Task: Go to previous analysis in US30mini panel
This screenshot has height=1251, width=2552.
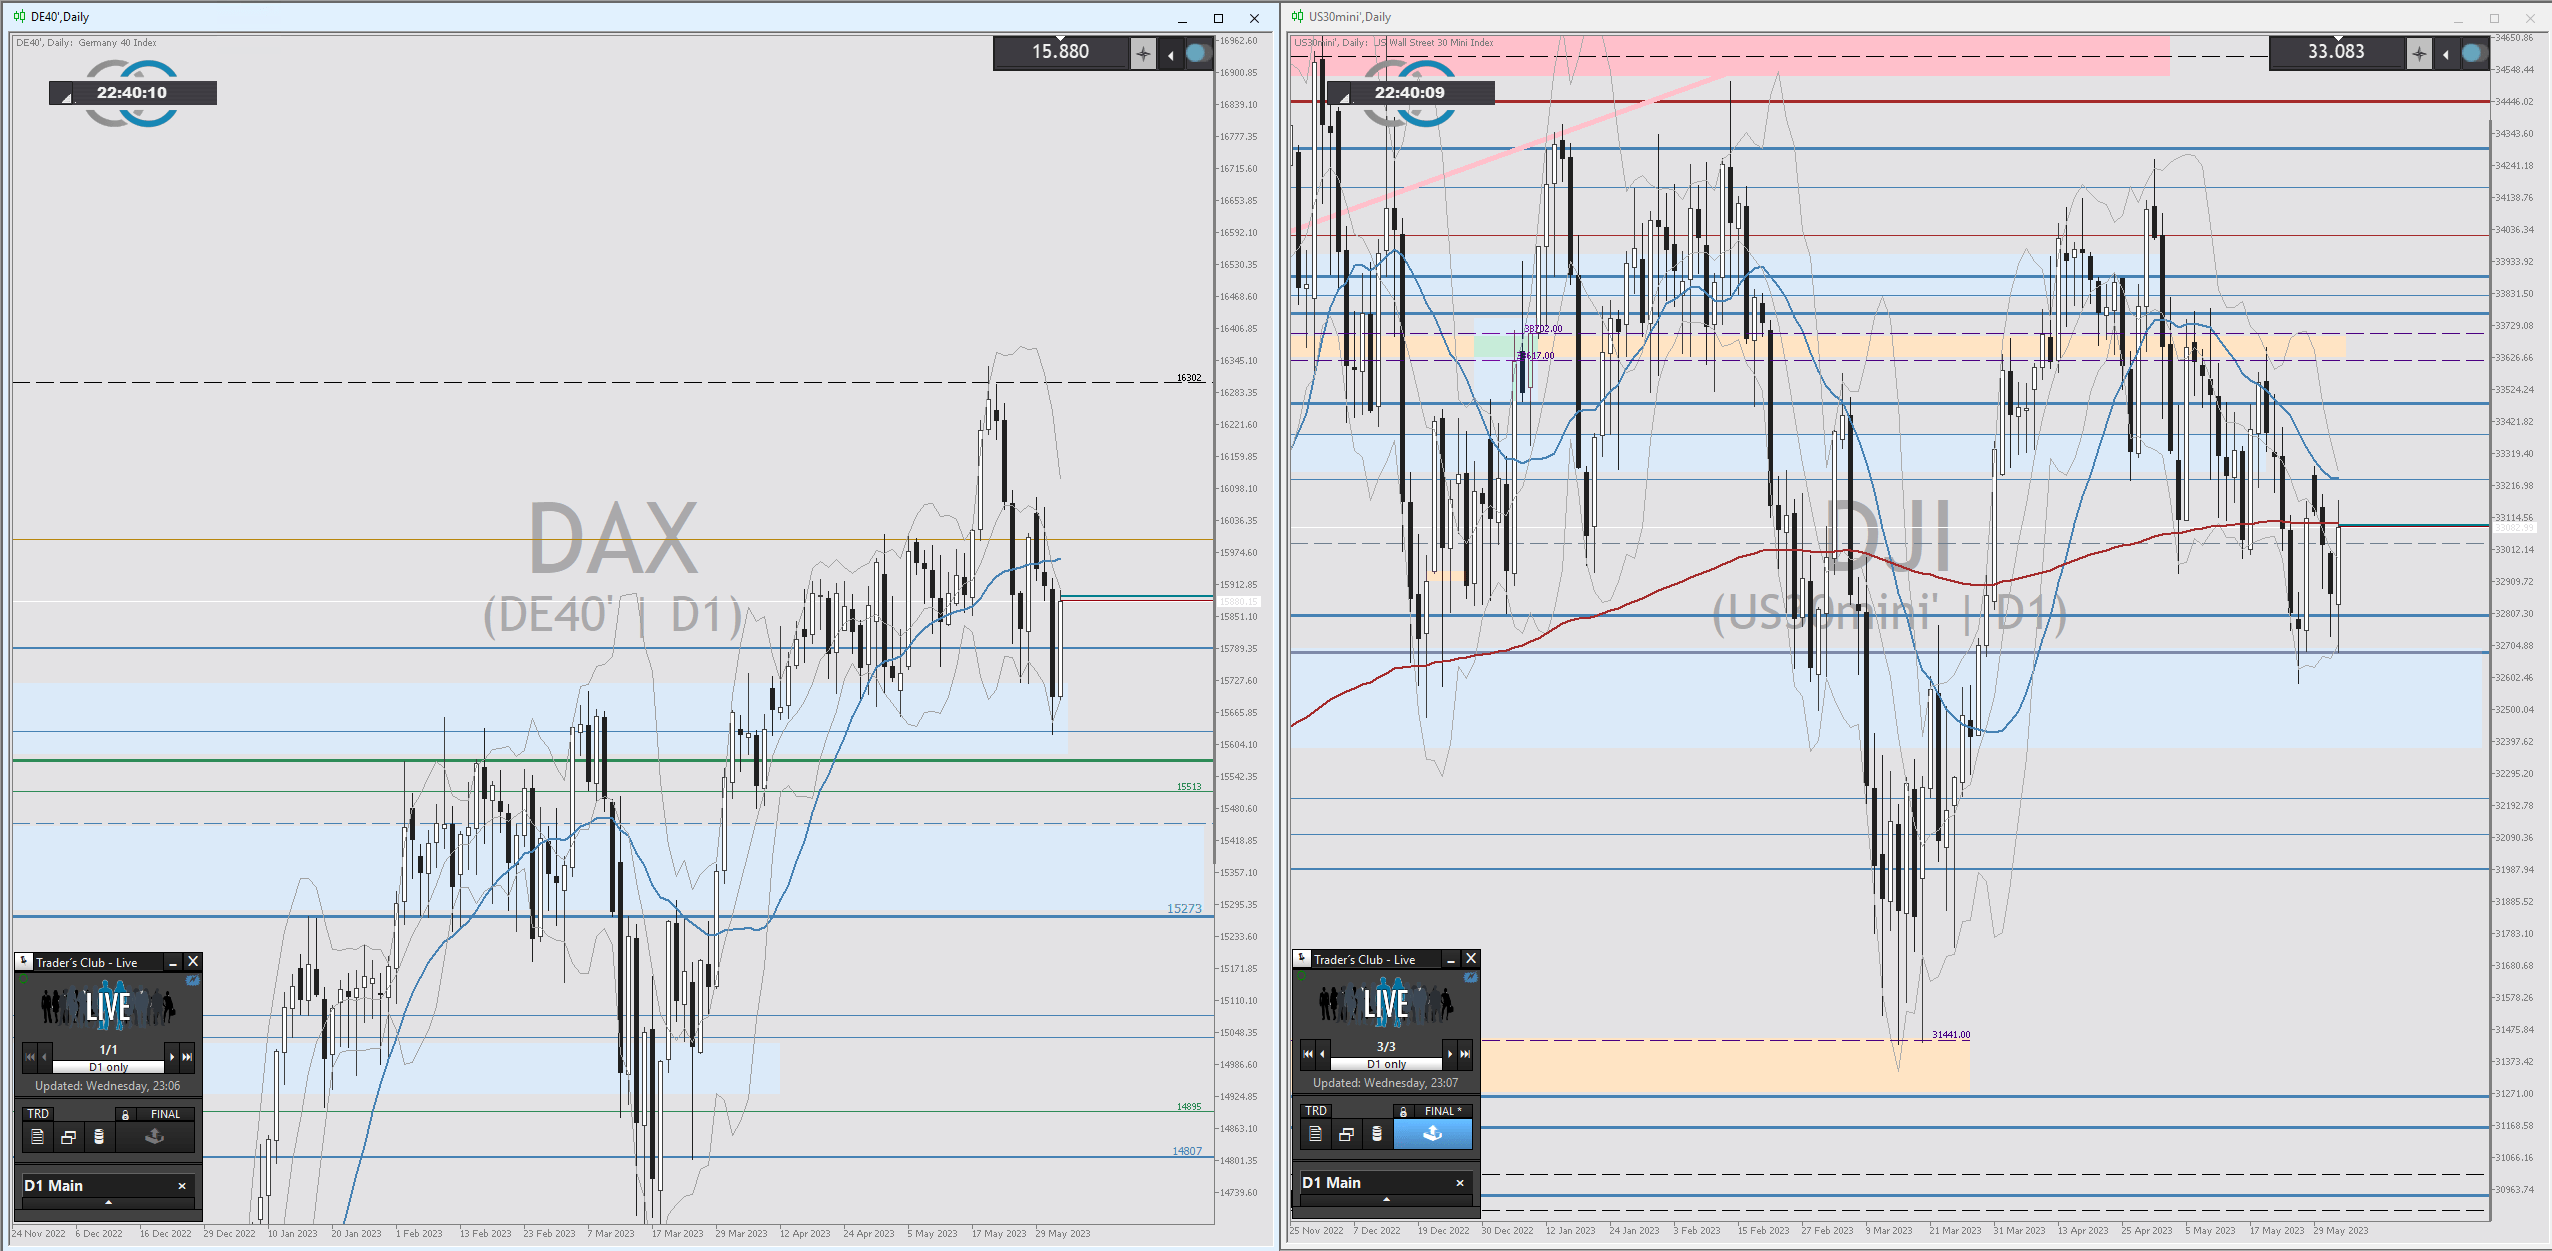Action: [1322, 1054]
